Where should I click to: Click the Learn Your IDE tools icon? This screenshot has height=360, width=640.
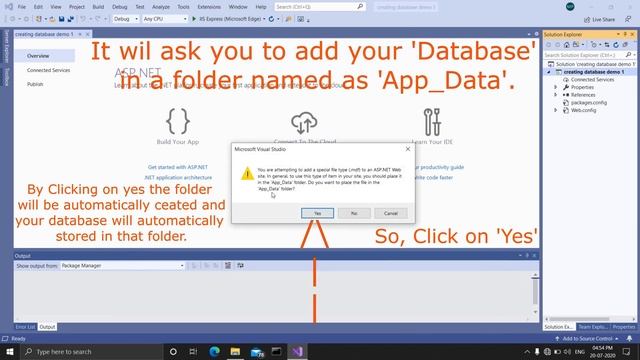point(432,122)
